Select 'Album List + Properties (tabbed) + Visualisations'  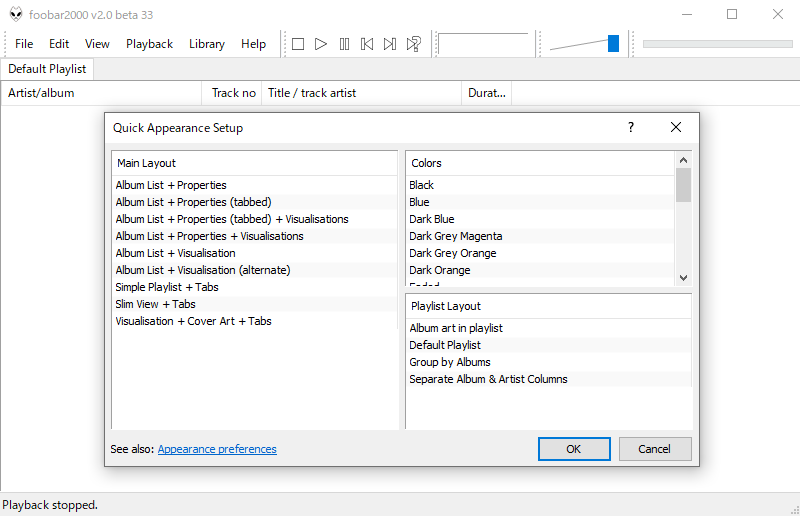tap(254, 219)
